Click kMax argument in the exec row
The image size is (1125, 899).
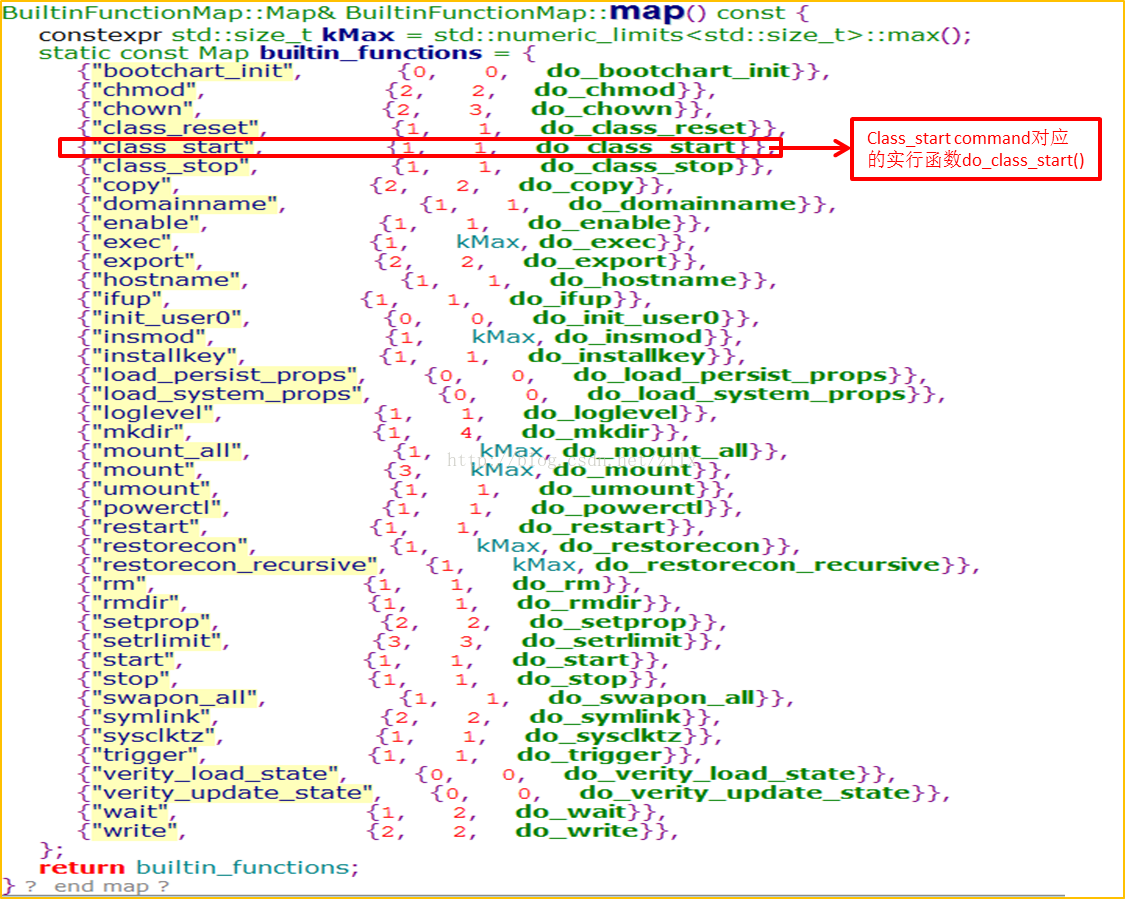[x=487, y=243]
